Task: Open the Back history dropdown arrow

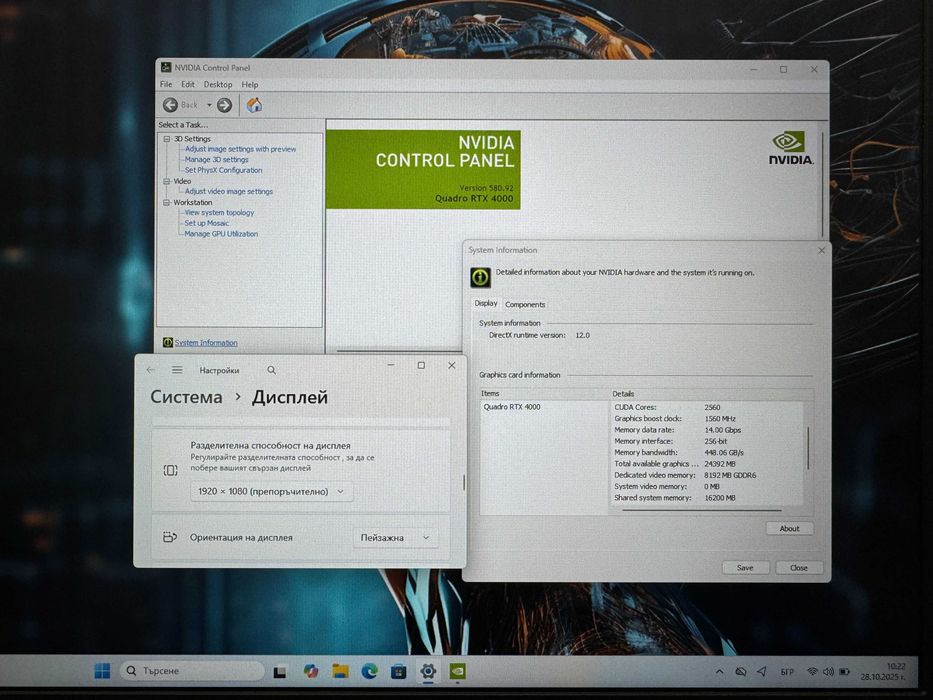Action: click(209, 105)
